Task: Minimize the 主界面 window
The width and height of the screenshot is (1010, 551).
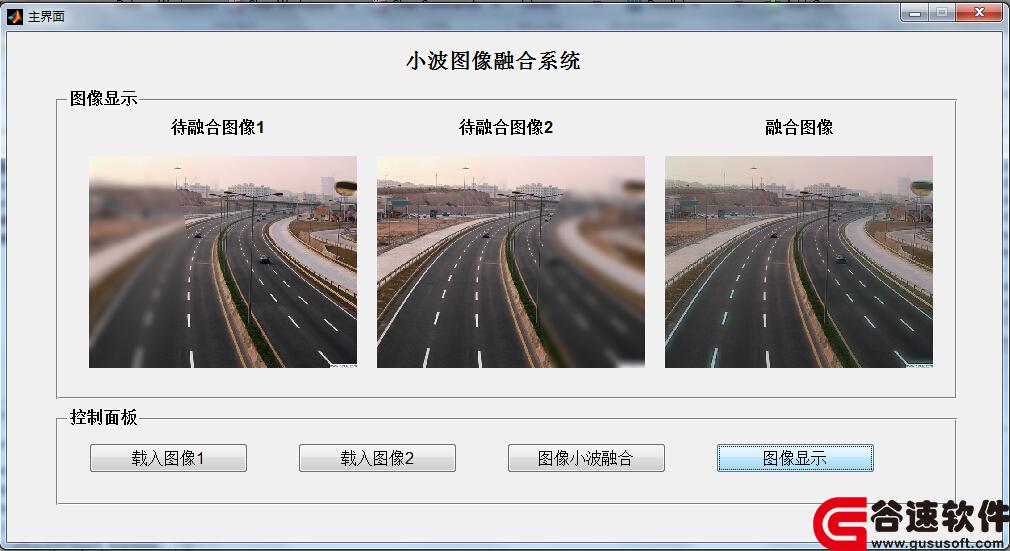Action: click(x=914, y=13)
